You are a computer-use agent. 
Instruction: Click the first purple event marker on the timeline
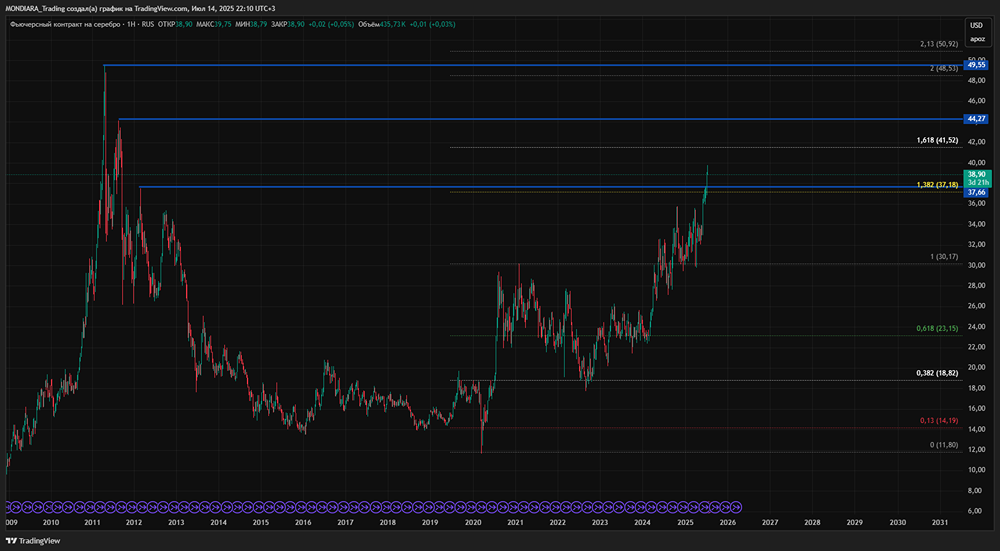pos(12,506)
